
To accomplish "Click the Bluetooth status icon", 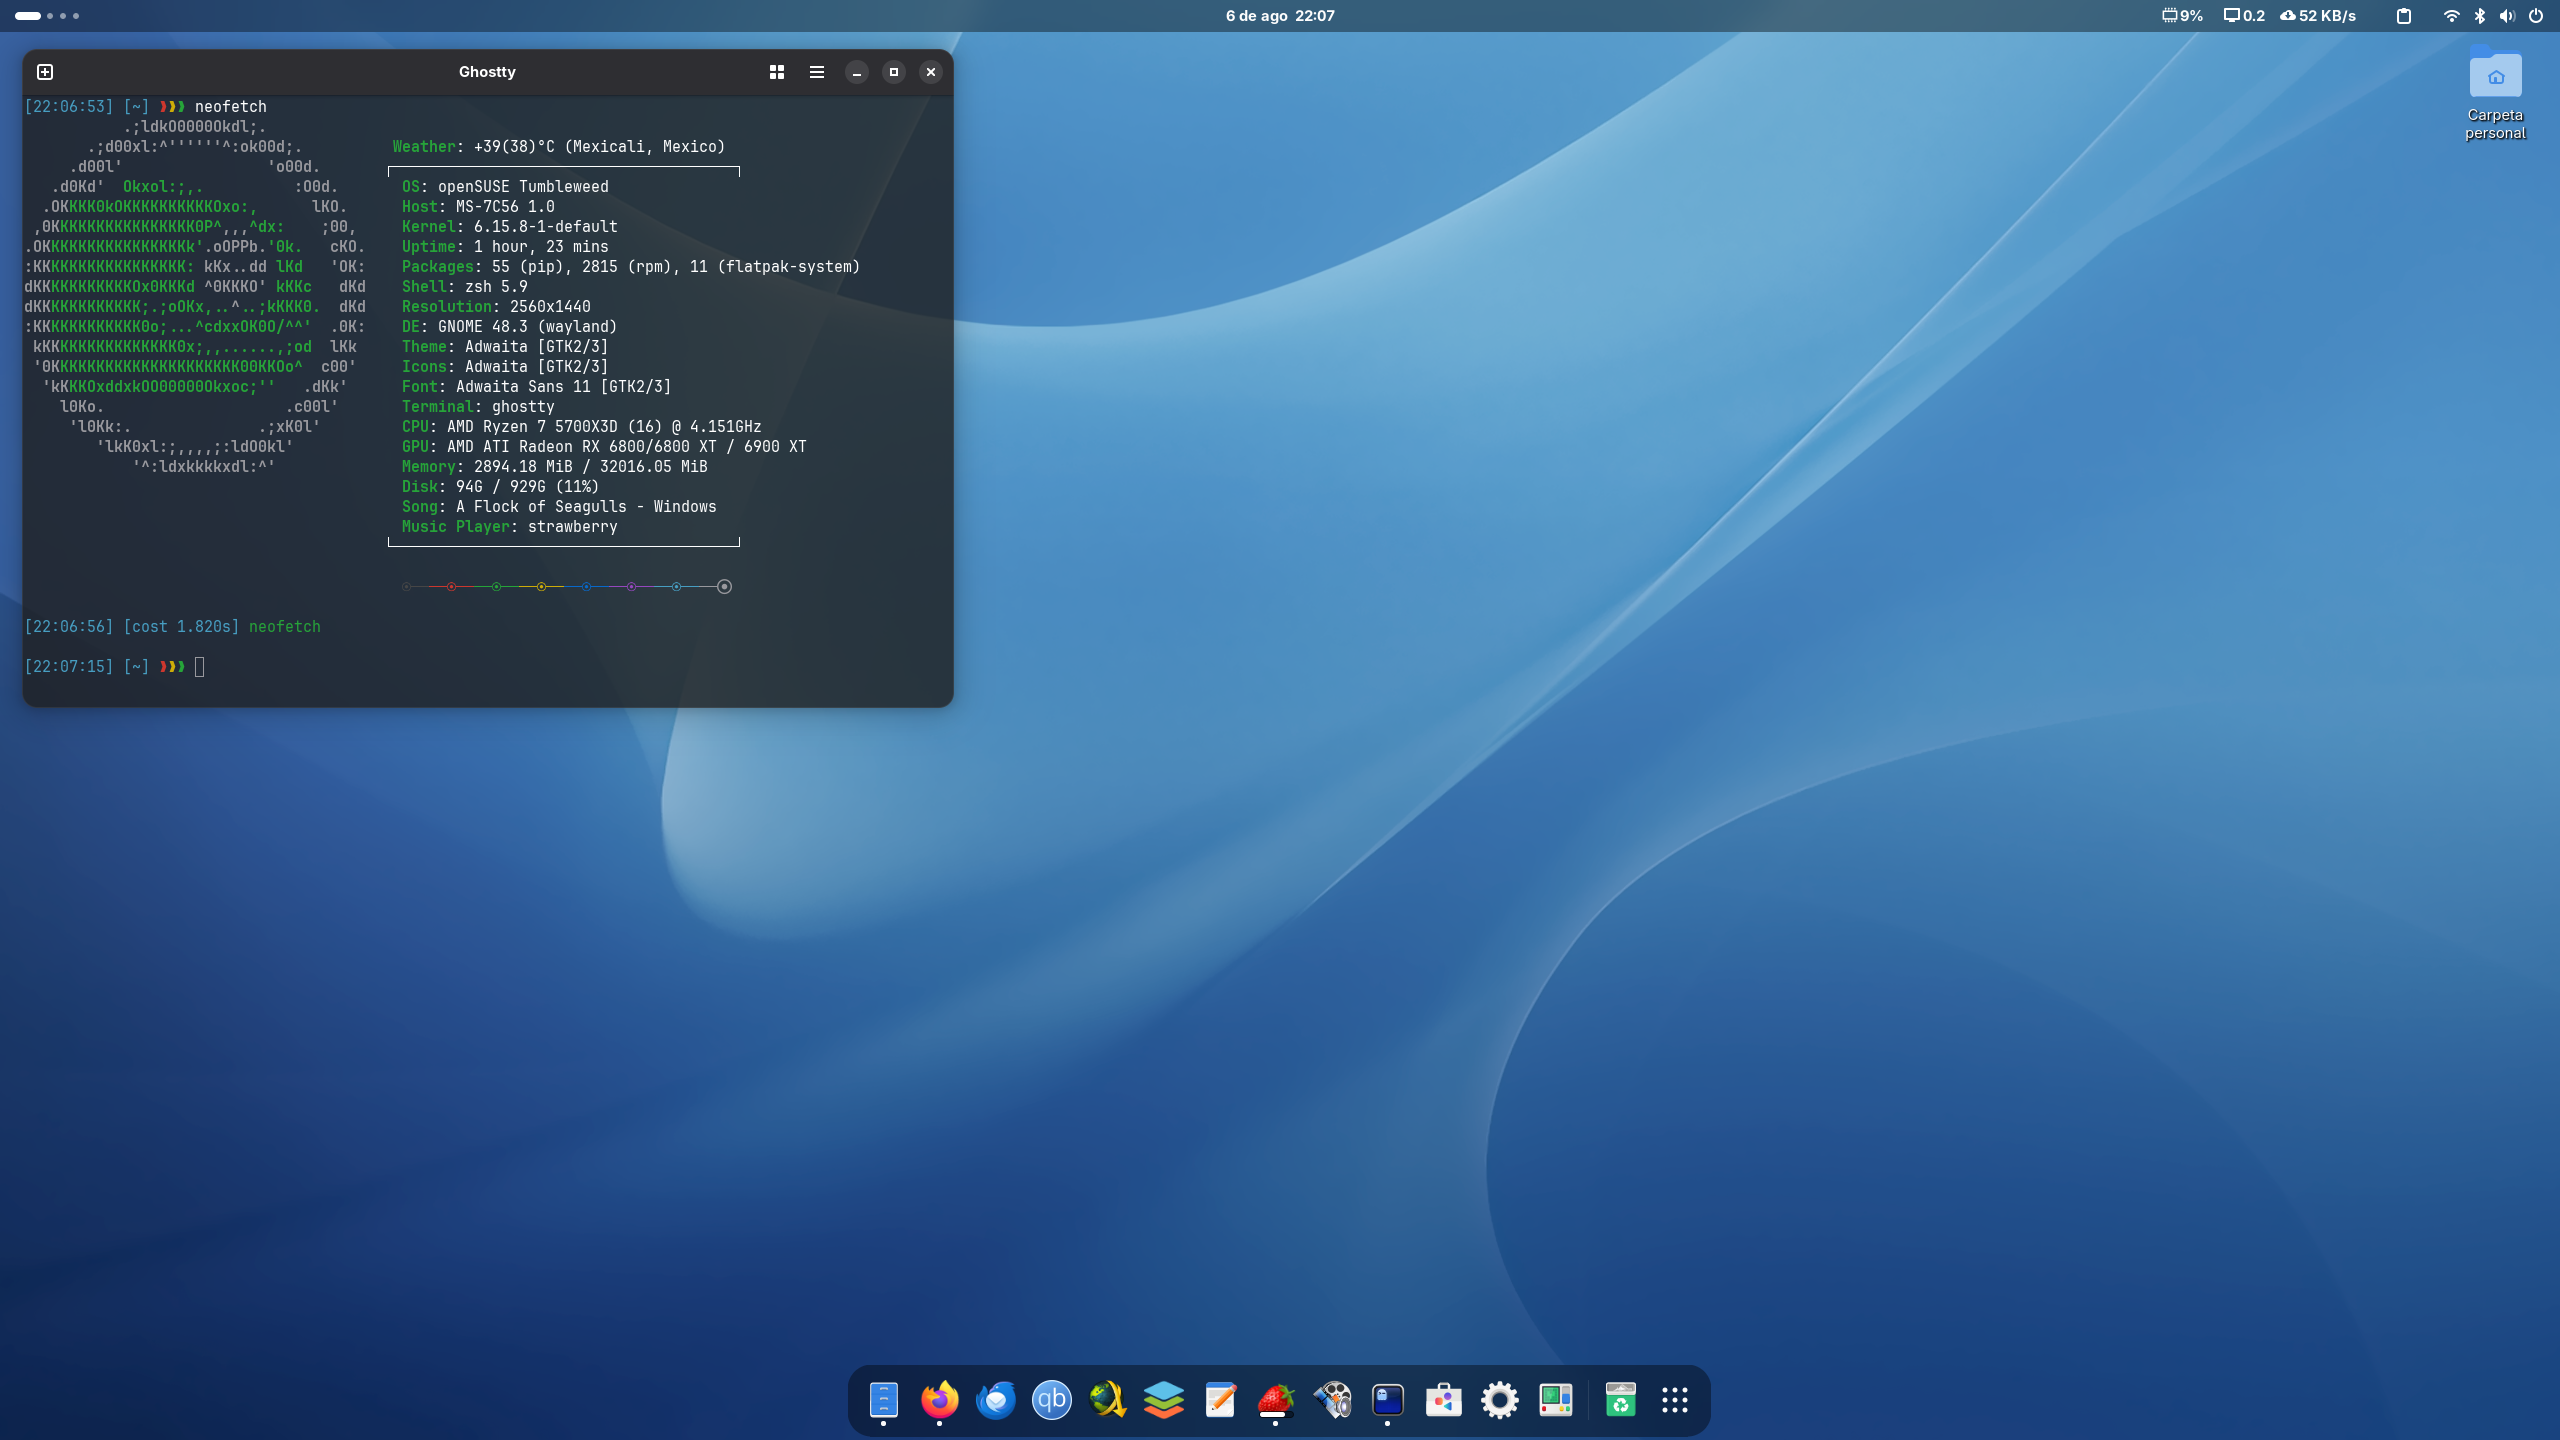I will (x=2480, y=16).
